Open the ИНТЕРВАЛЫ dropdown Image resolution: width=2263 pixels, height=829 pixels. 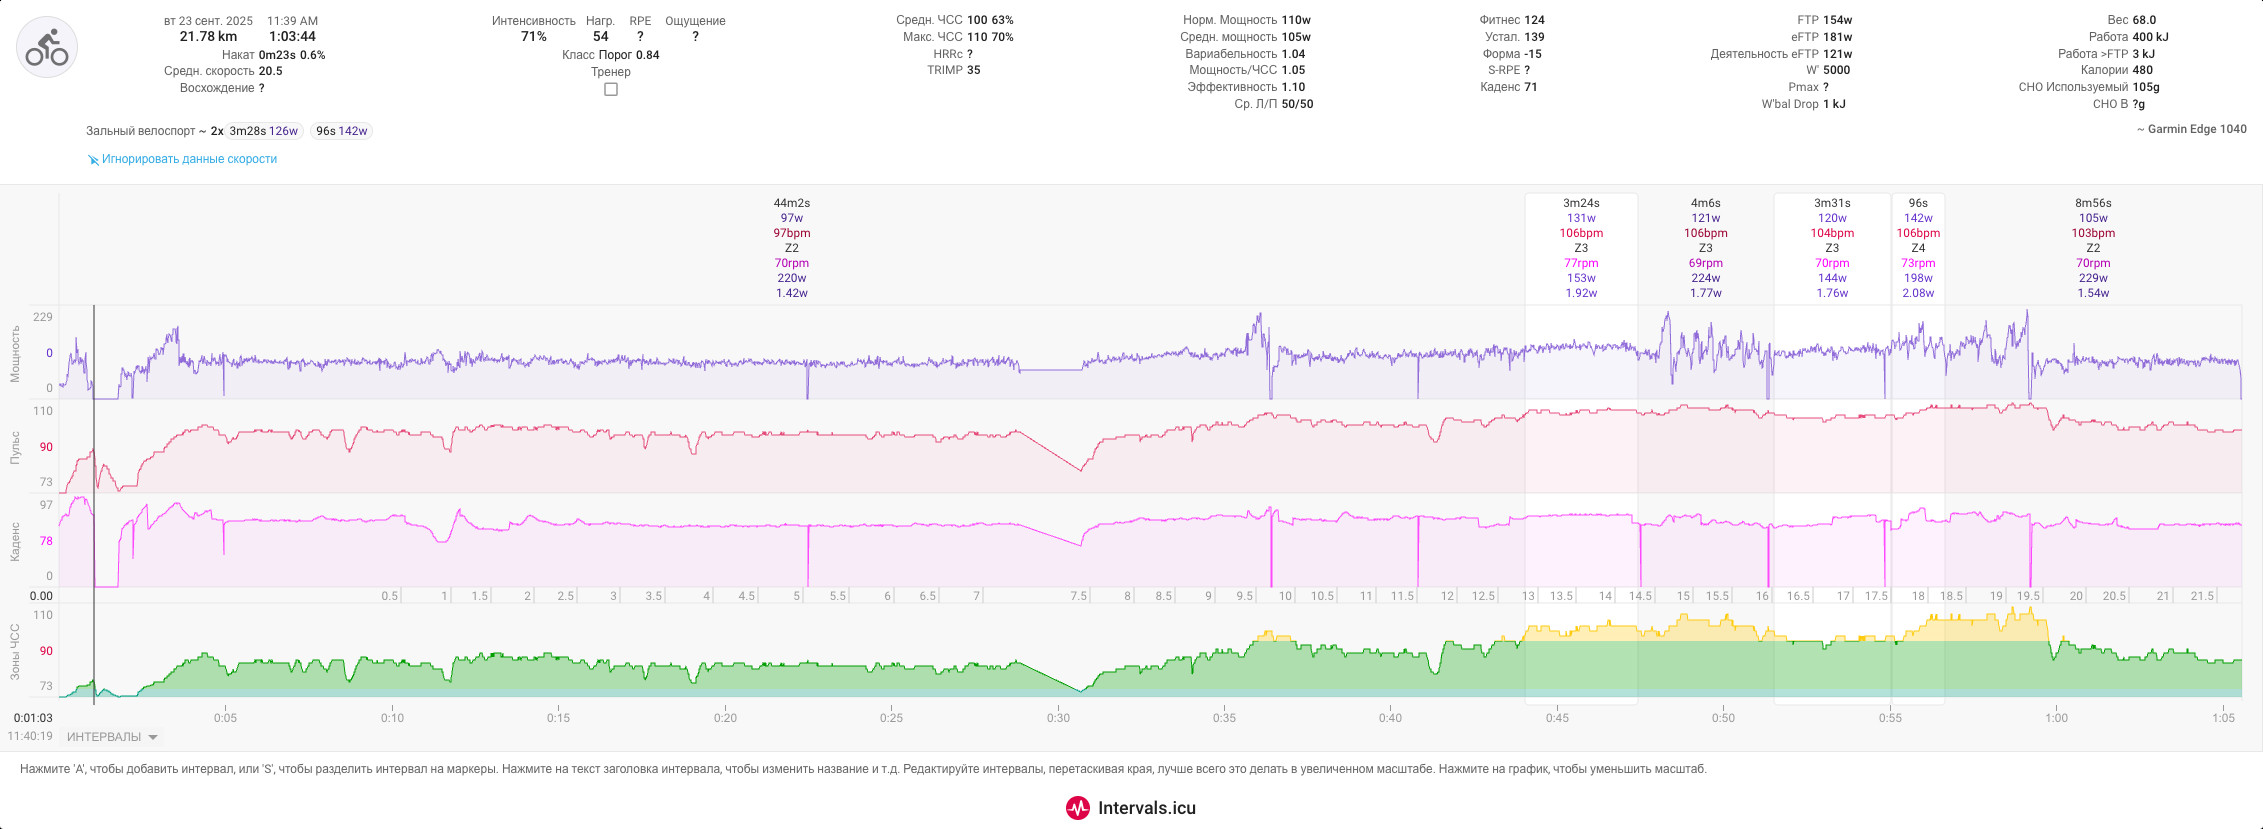pos(111,737)
